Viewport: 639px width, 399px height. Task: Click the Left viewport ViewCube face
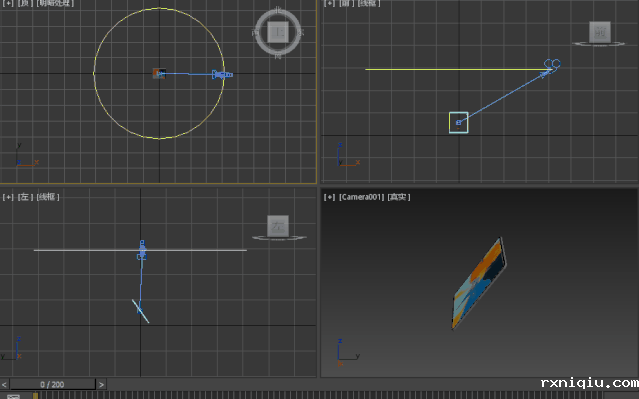(x=278, y=226)
